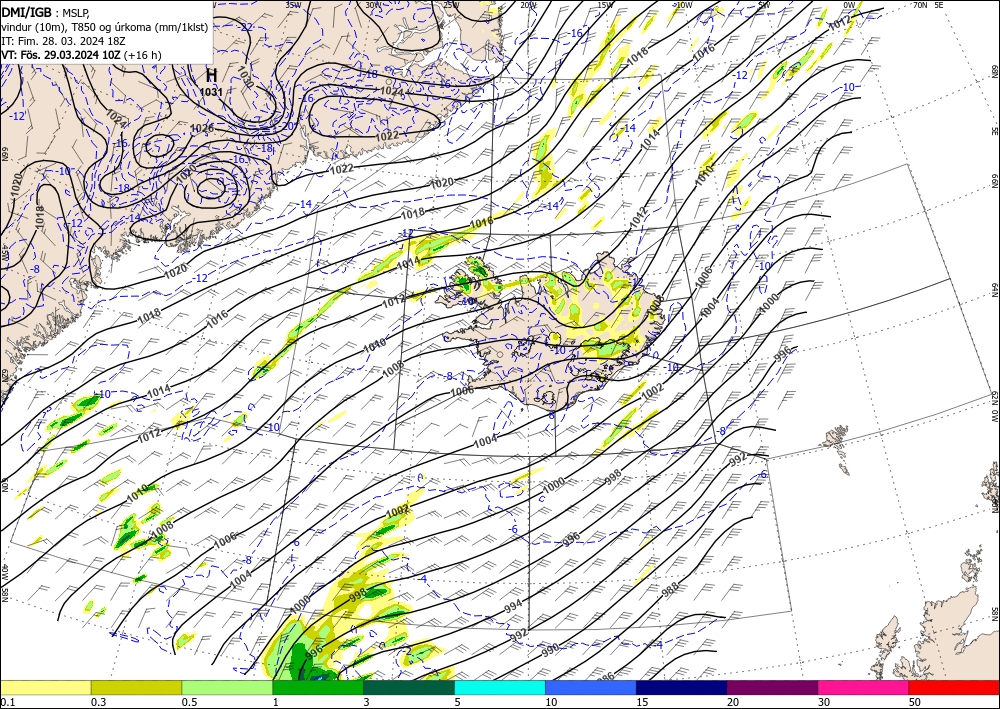Click the 5W longitude label
The image size is (1000, 709).
764,4
